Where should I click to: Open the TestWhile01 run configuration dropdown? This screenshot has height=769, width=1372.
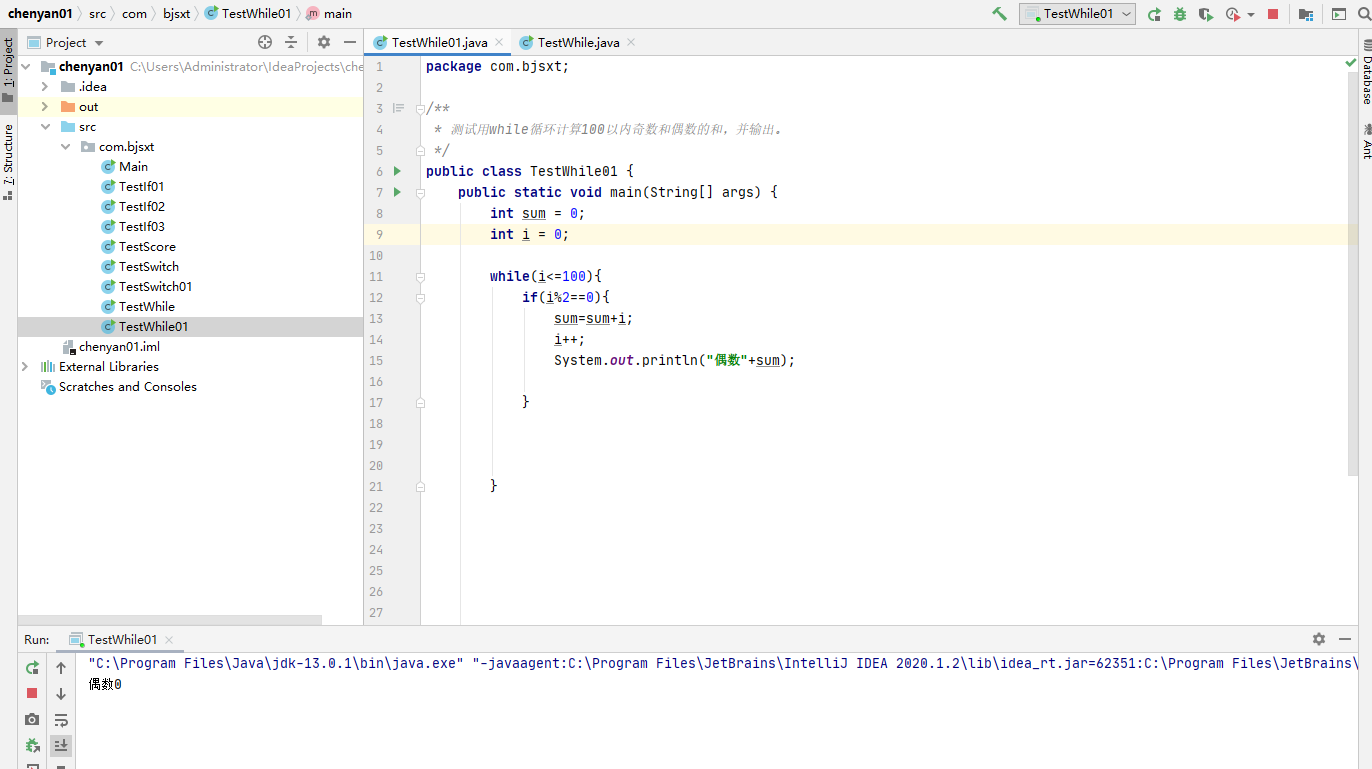tap(1077, 14)
